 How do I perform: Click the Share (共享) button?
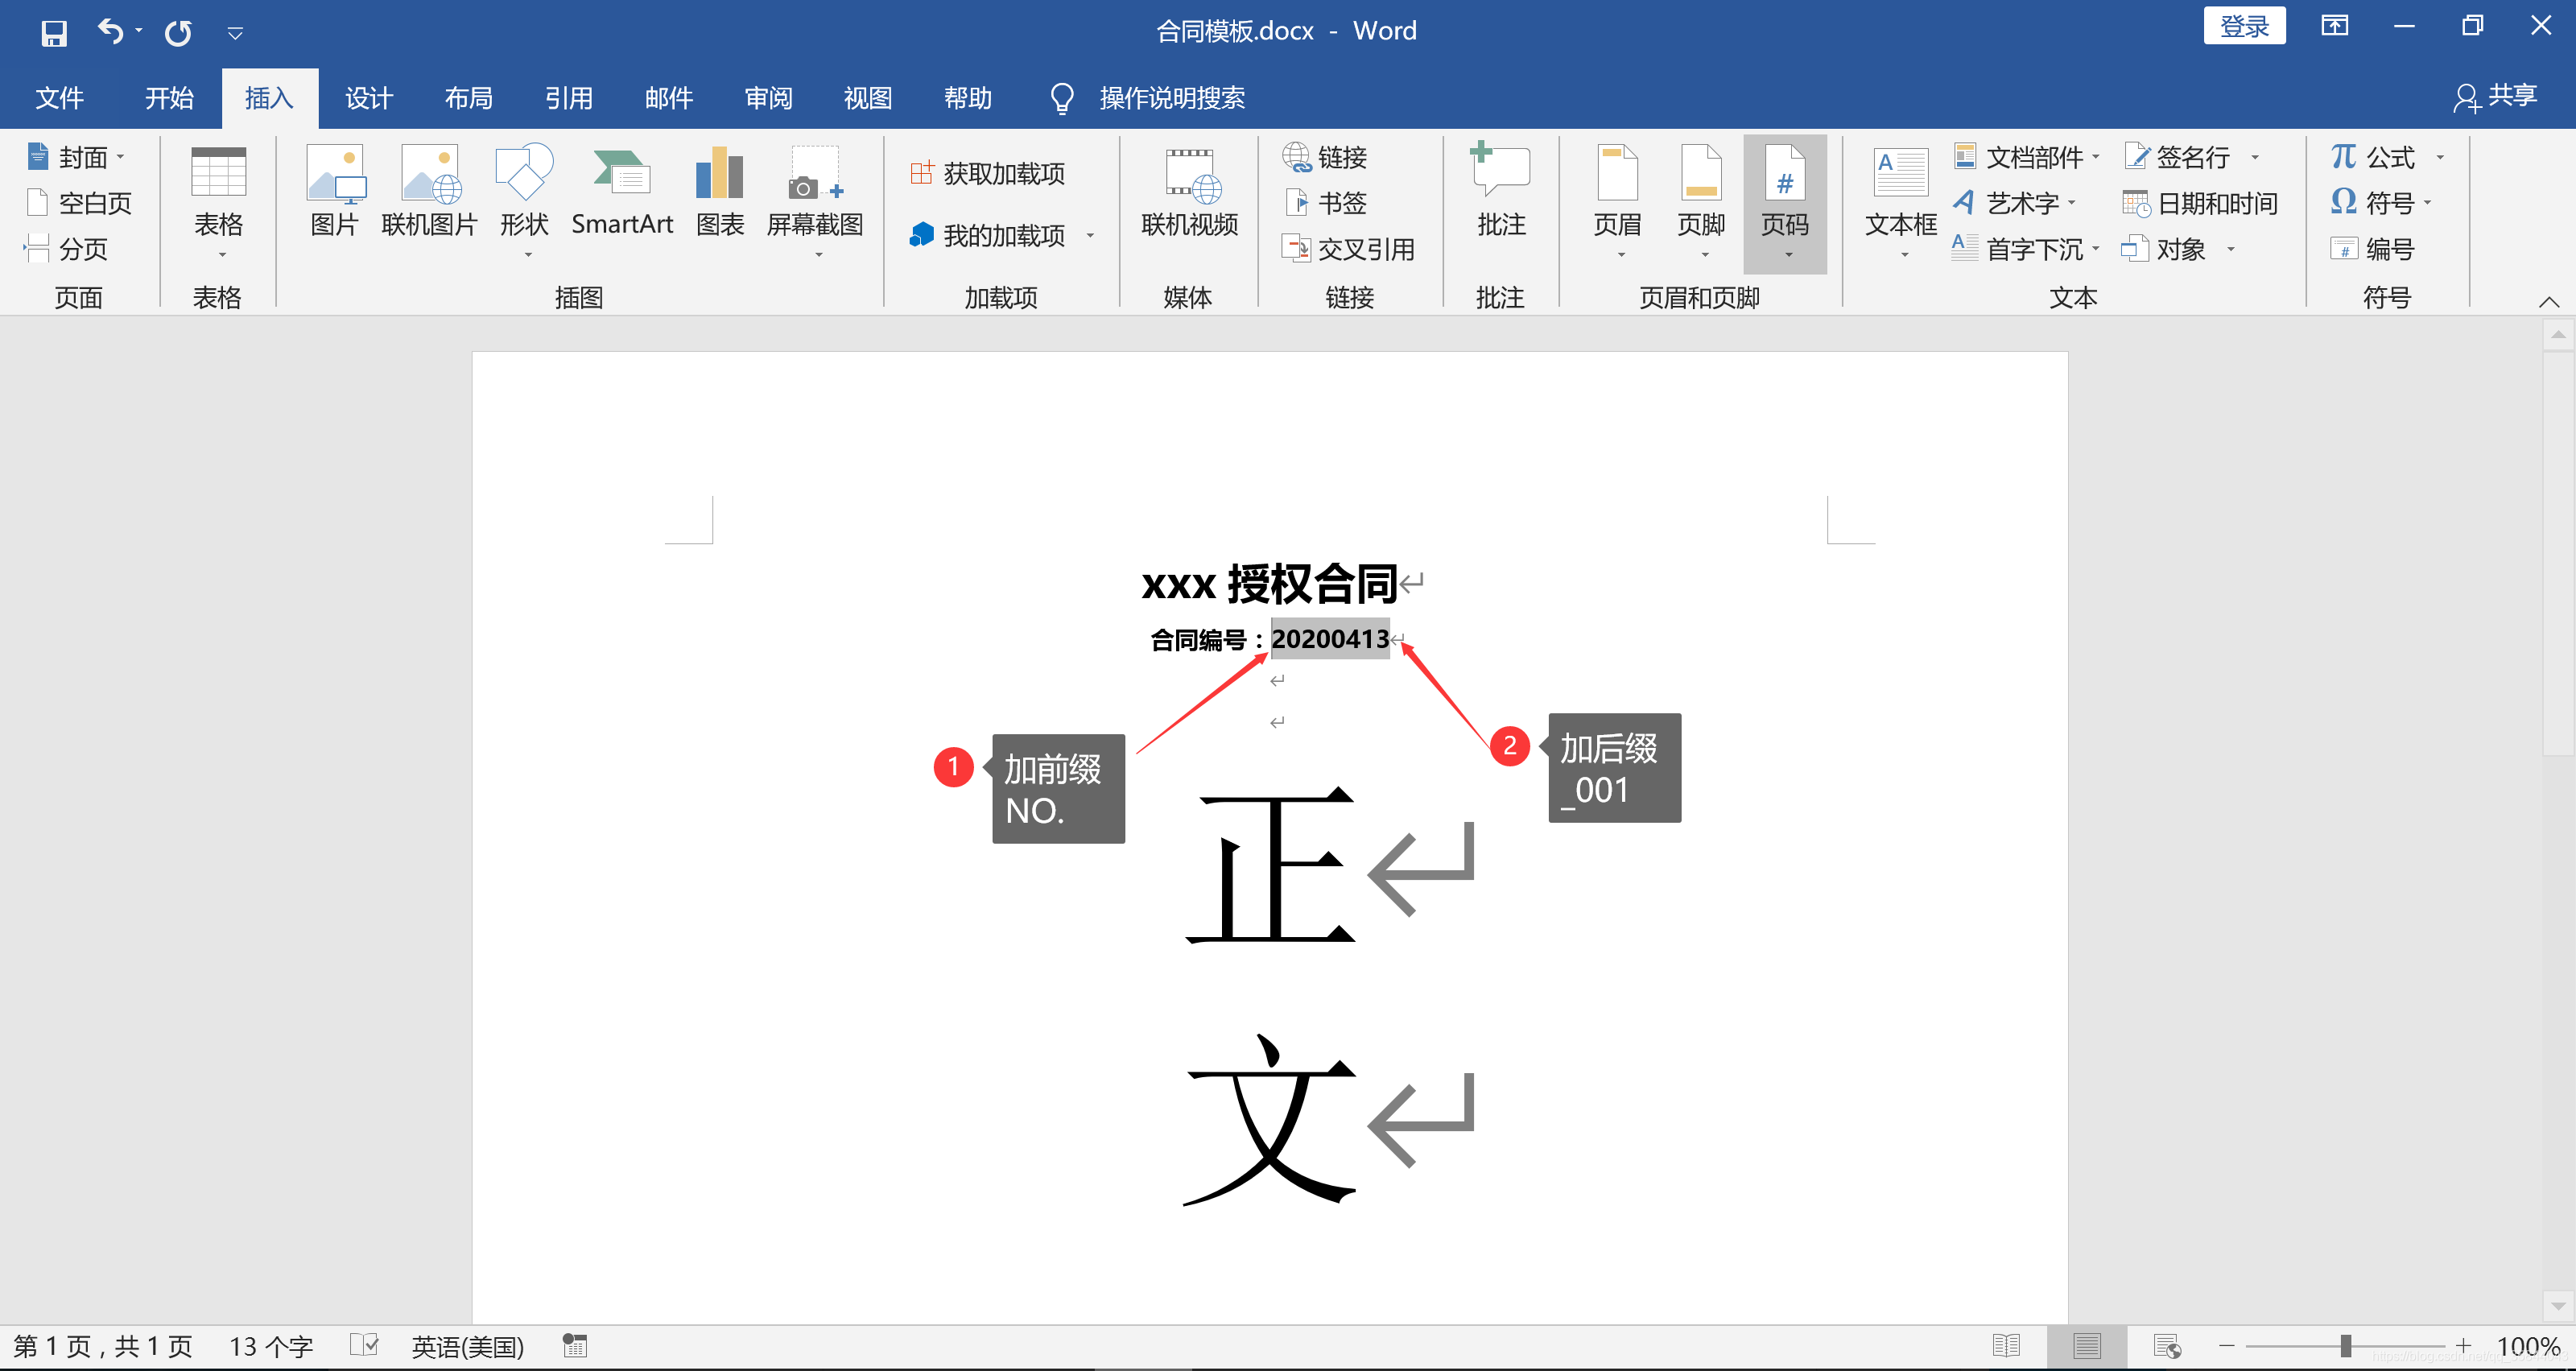[2496, 97]
